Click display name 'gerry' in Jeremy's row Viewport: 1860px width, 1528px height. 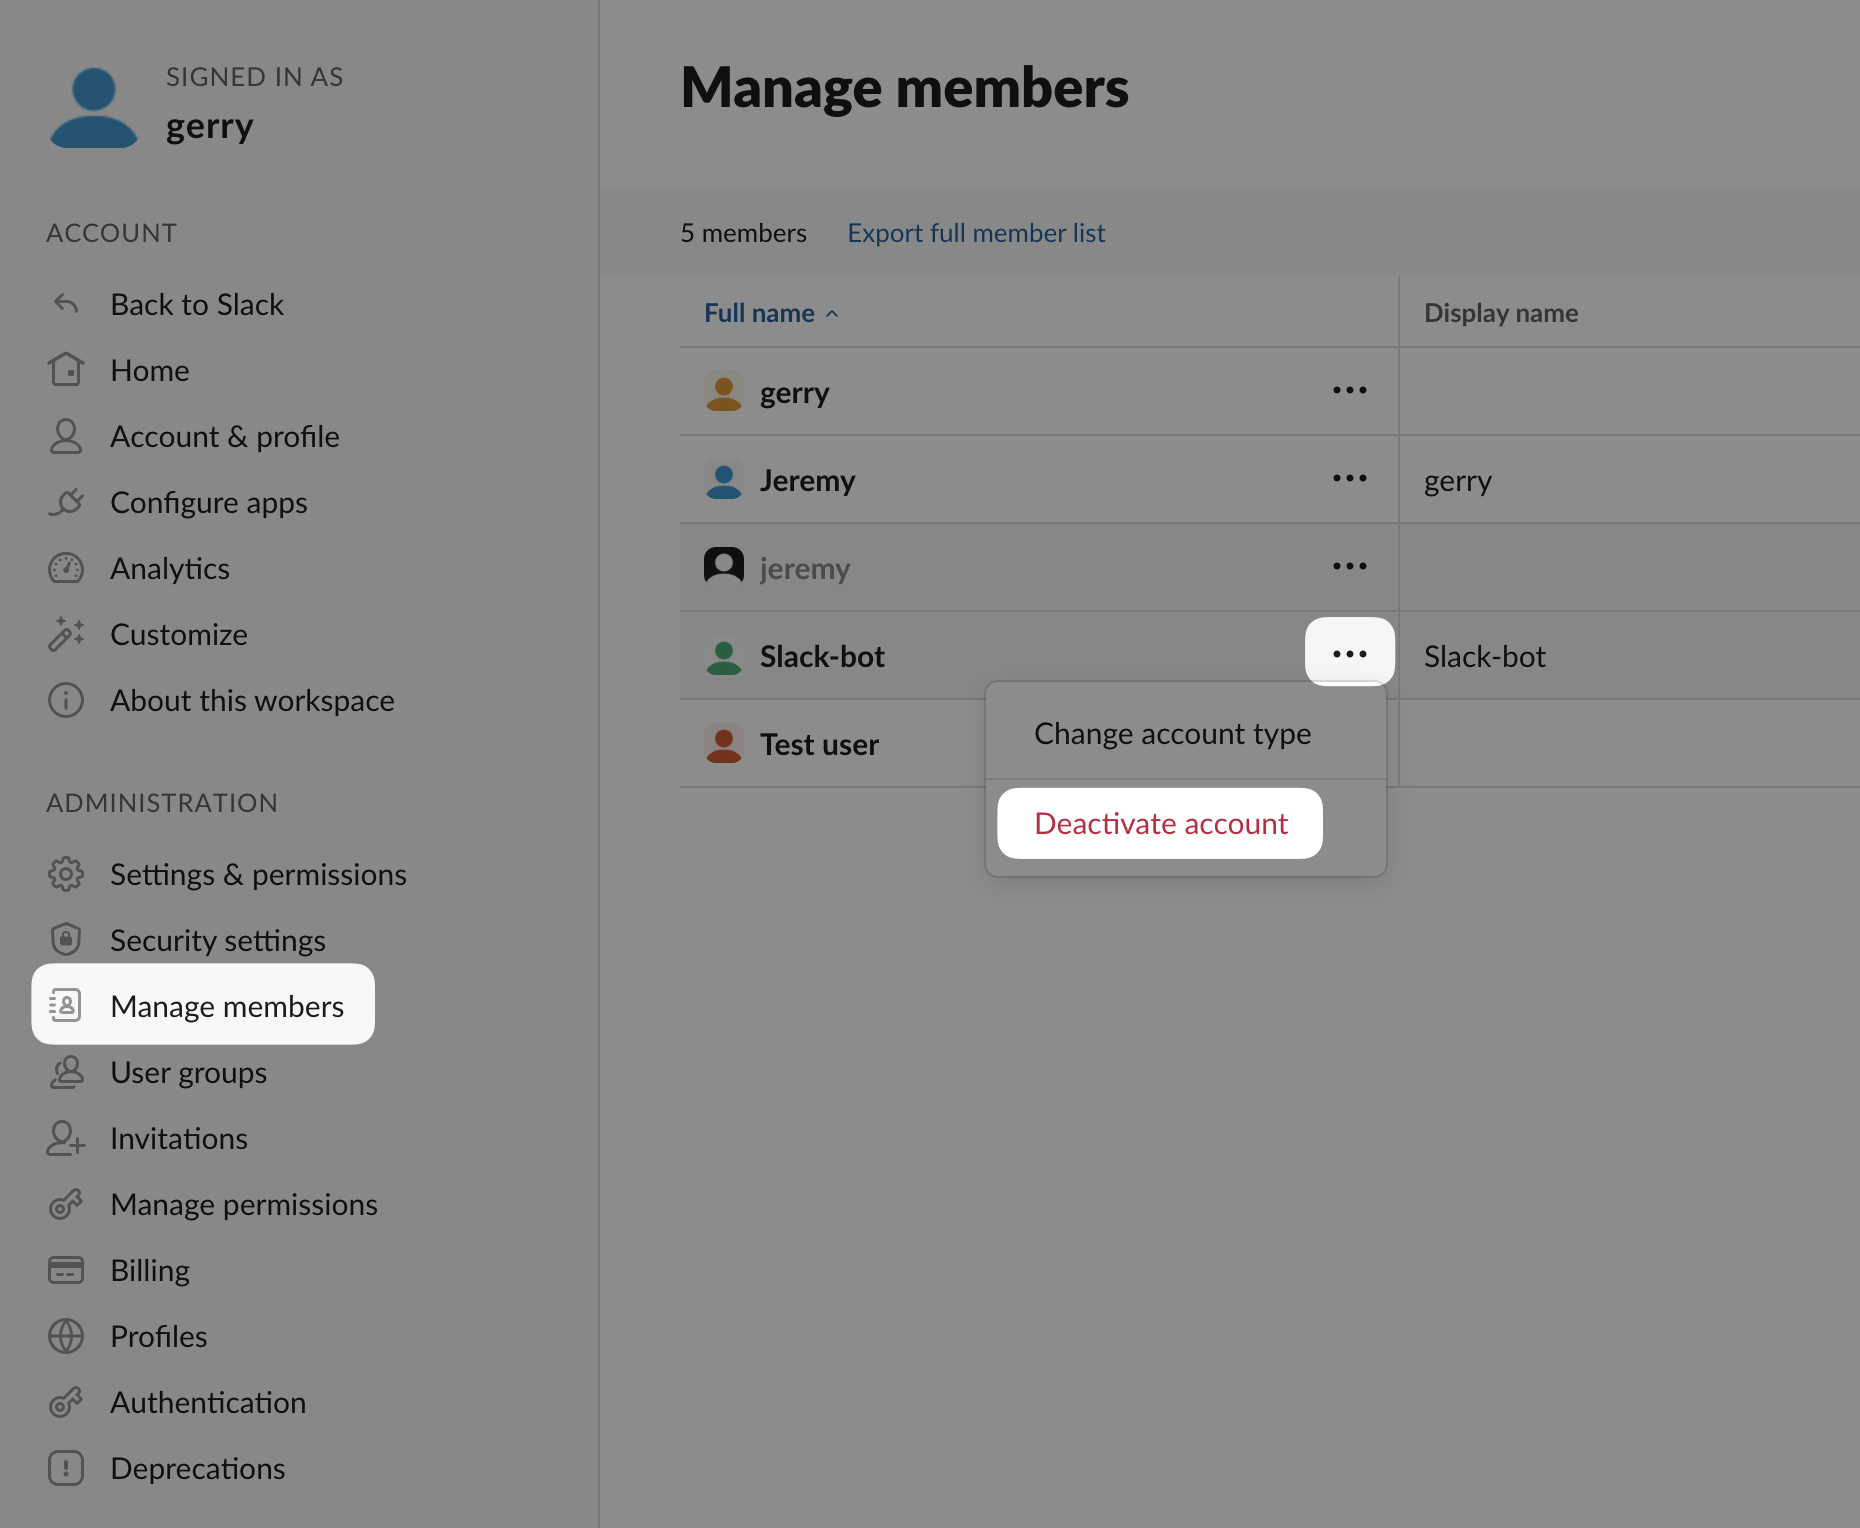pyautogui.click(x=1458, y=481)
